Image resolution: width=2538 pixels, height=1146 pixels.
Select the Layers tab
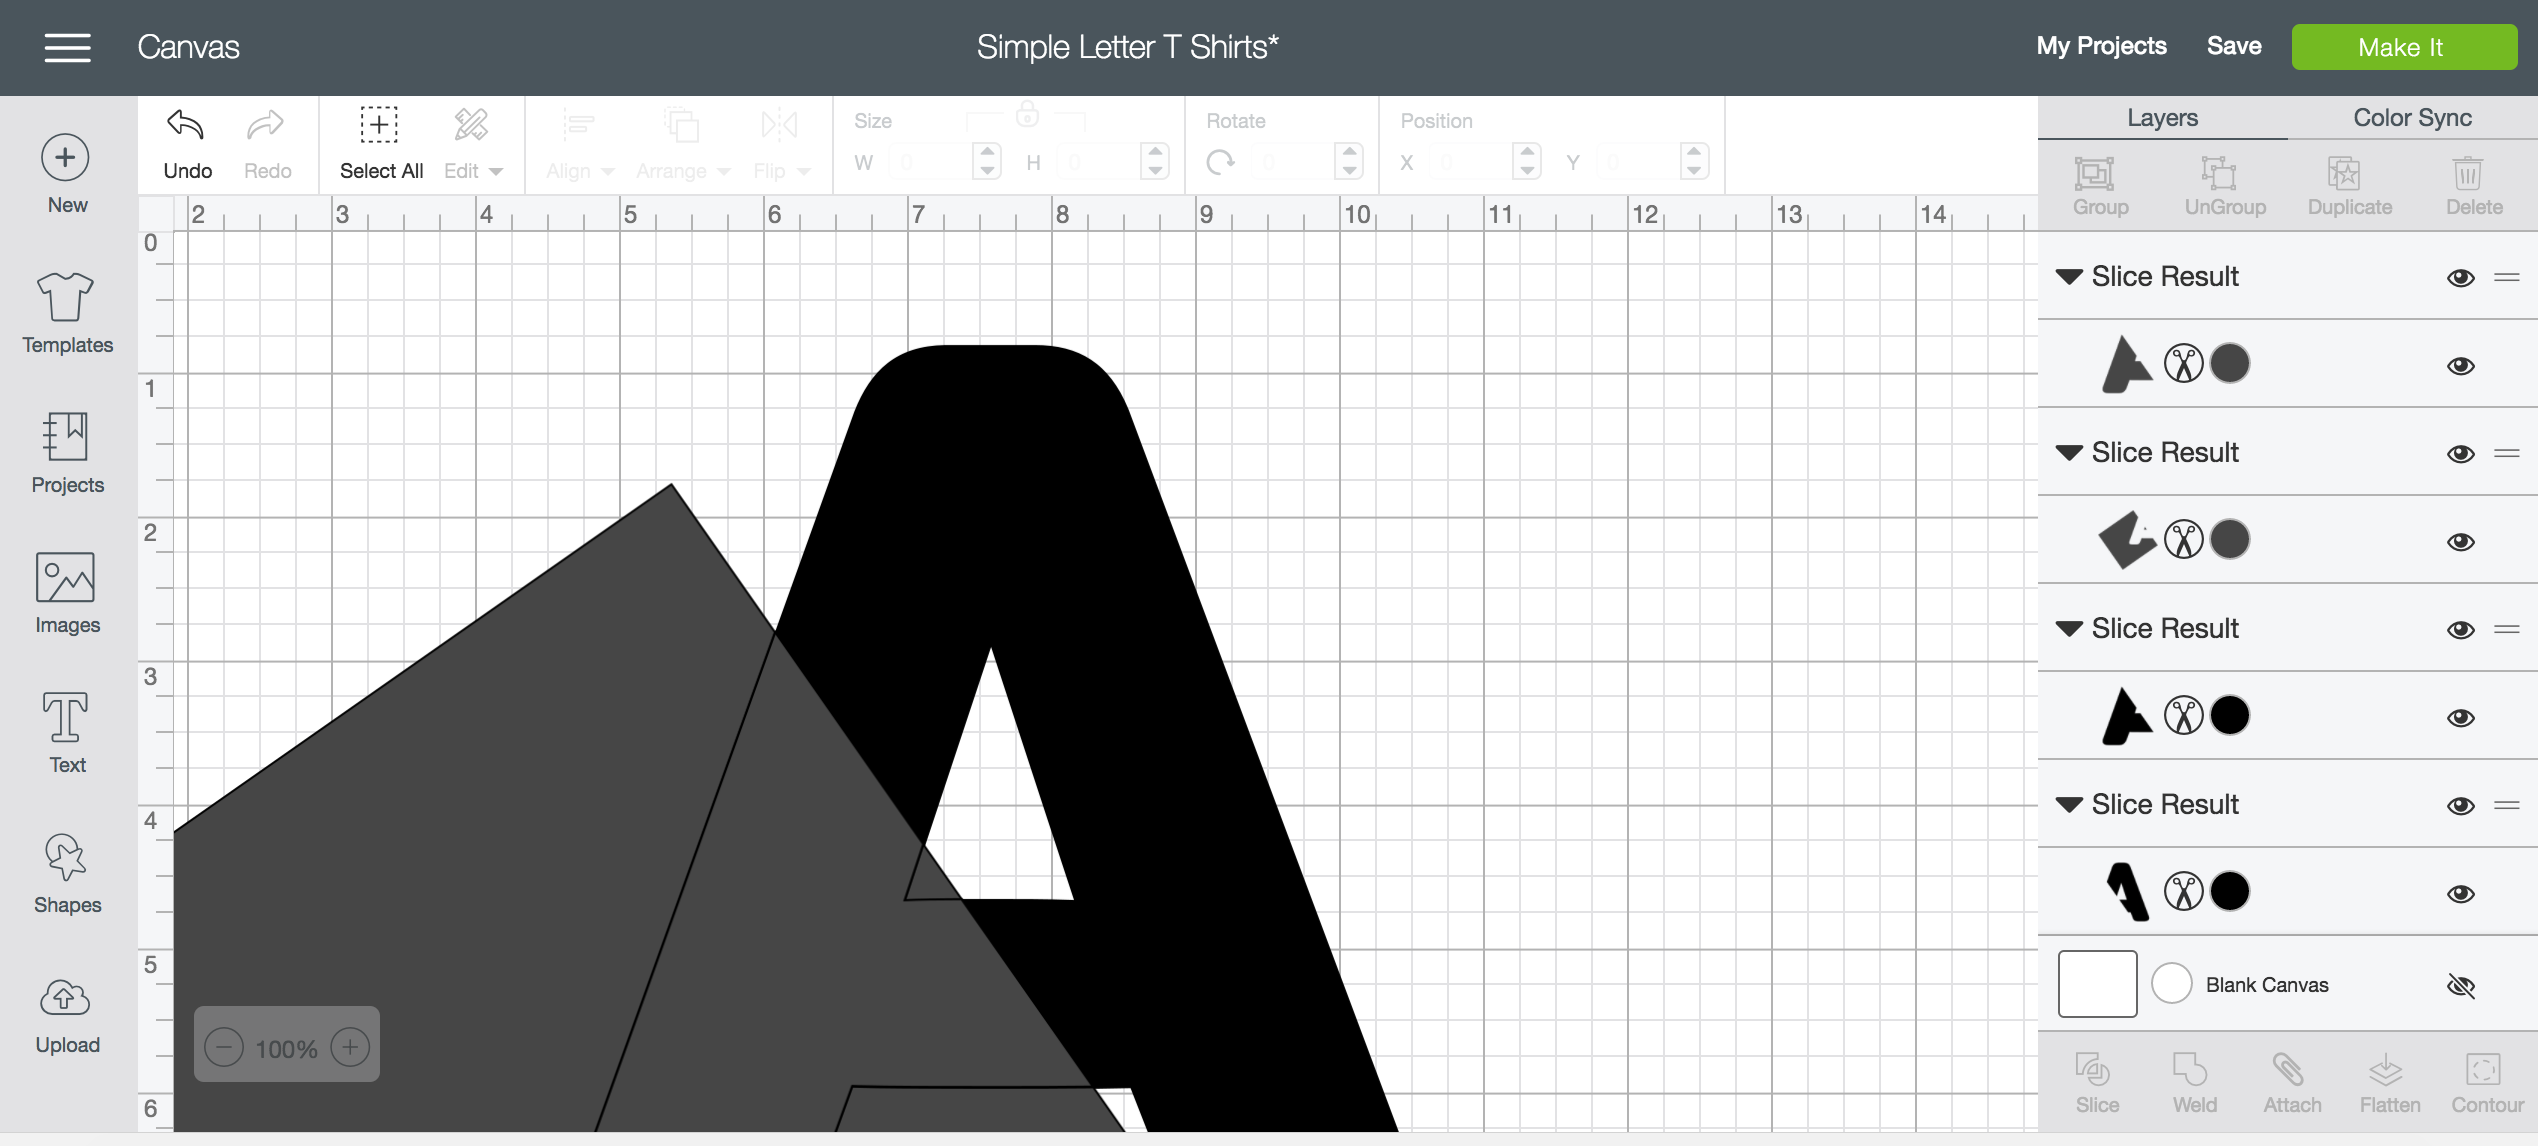(x=2162, y=118)
